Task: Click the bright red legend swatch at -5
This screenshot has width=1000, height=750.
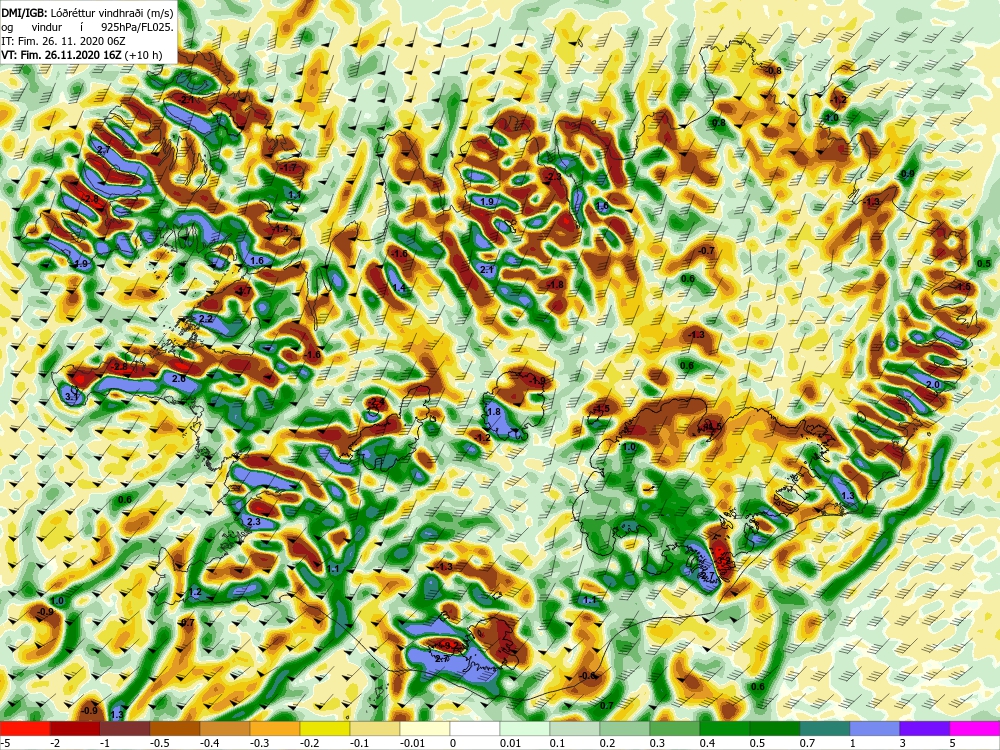Action: [x=25, y=728]
